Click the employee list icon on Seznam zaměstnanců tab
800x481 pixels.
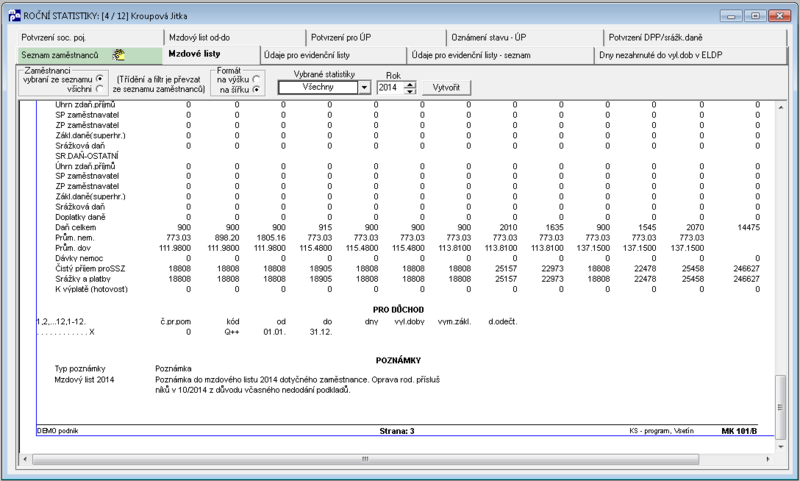click(118, 55)
